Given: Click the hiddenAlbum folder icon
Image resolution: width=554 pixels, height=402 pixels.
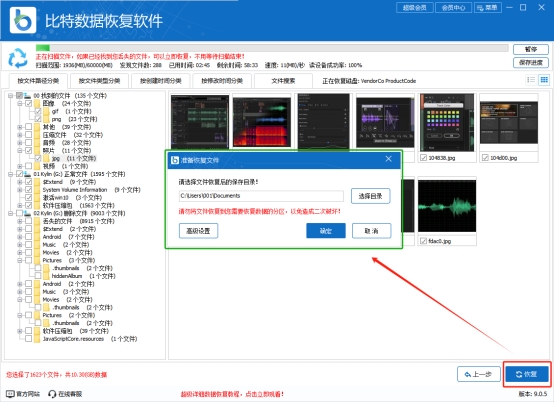Looking at the screenshot, I should click(x=46, y=276).
